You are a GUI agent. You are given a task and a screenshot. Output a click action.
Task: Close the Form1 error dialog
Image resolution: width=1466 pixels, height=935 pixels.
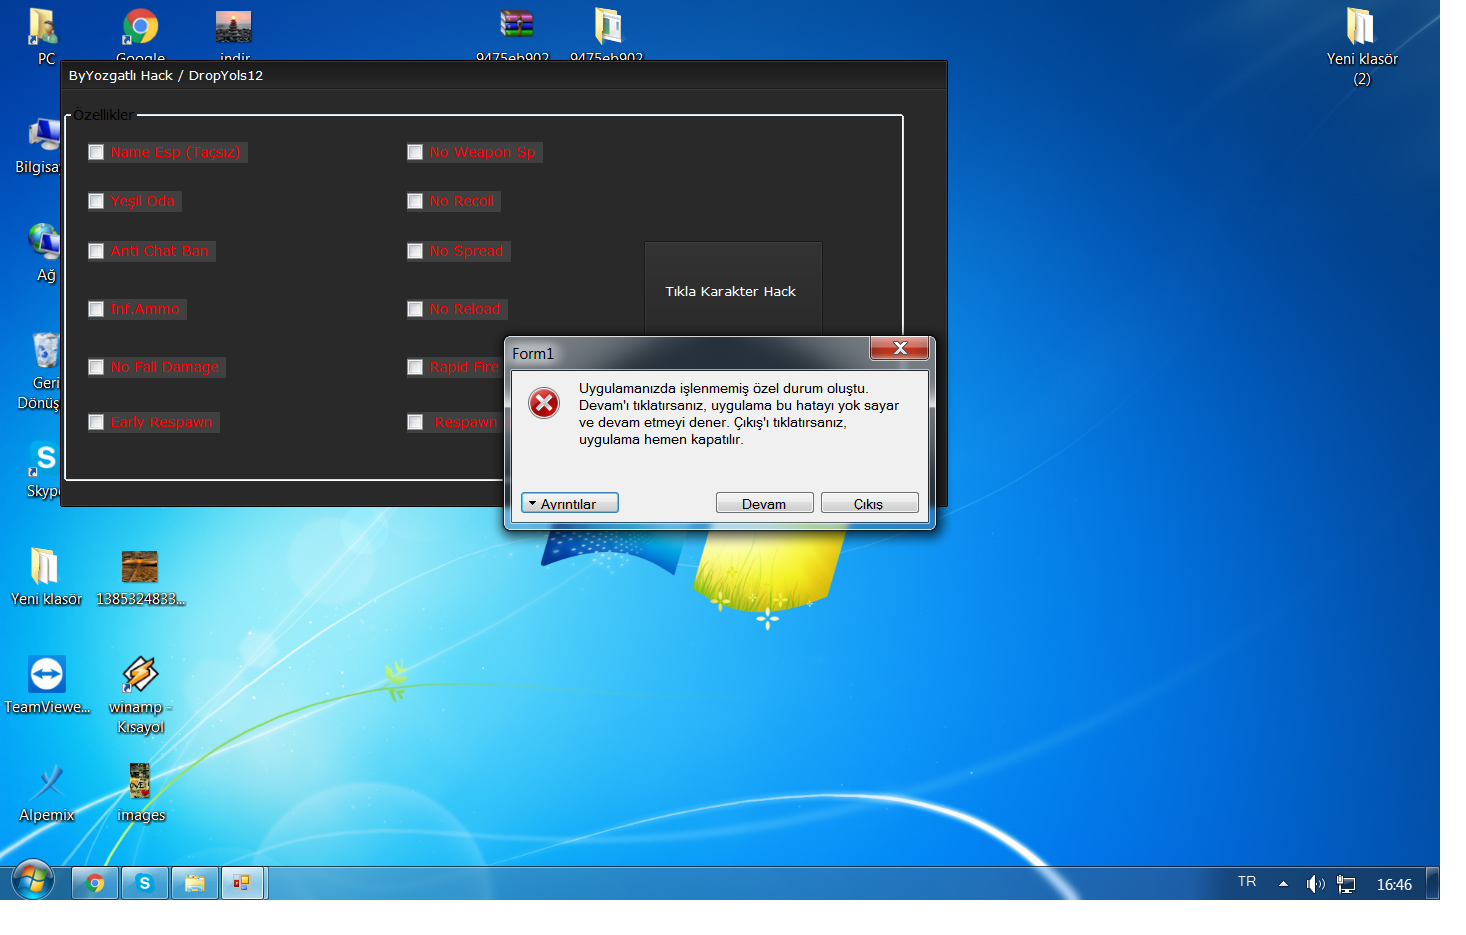900,348
